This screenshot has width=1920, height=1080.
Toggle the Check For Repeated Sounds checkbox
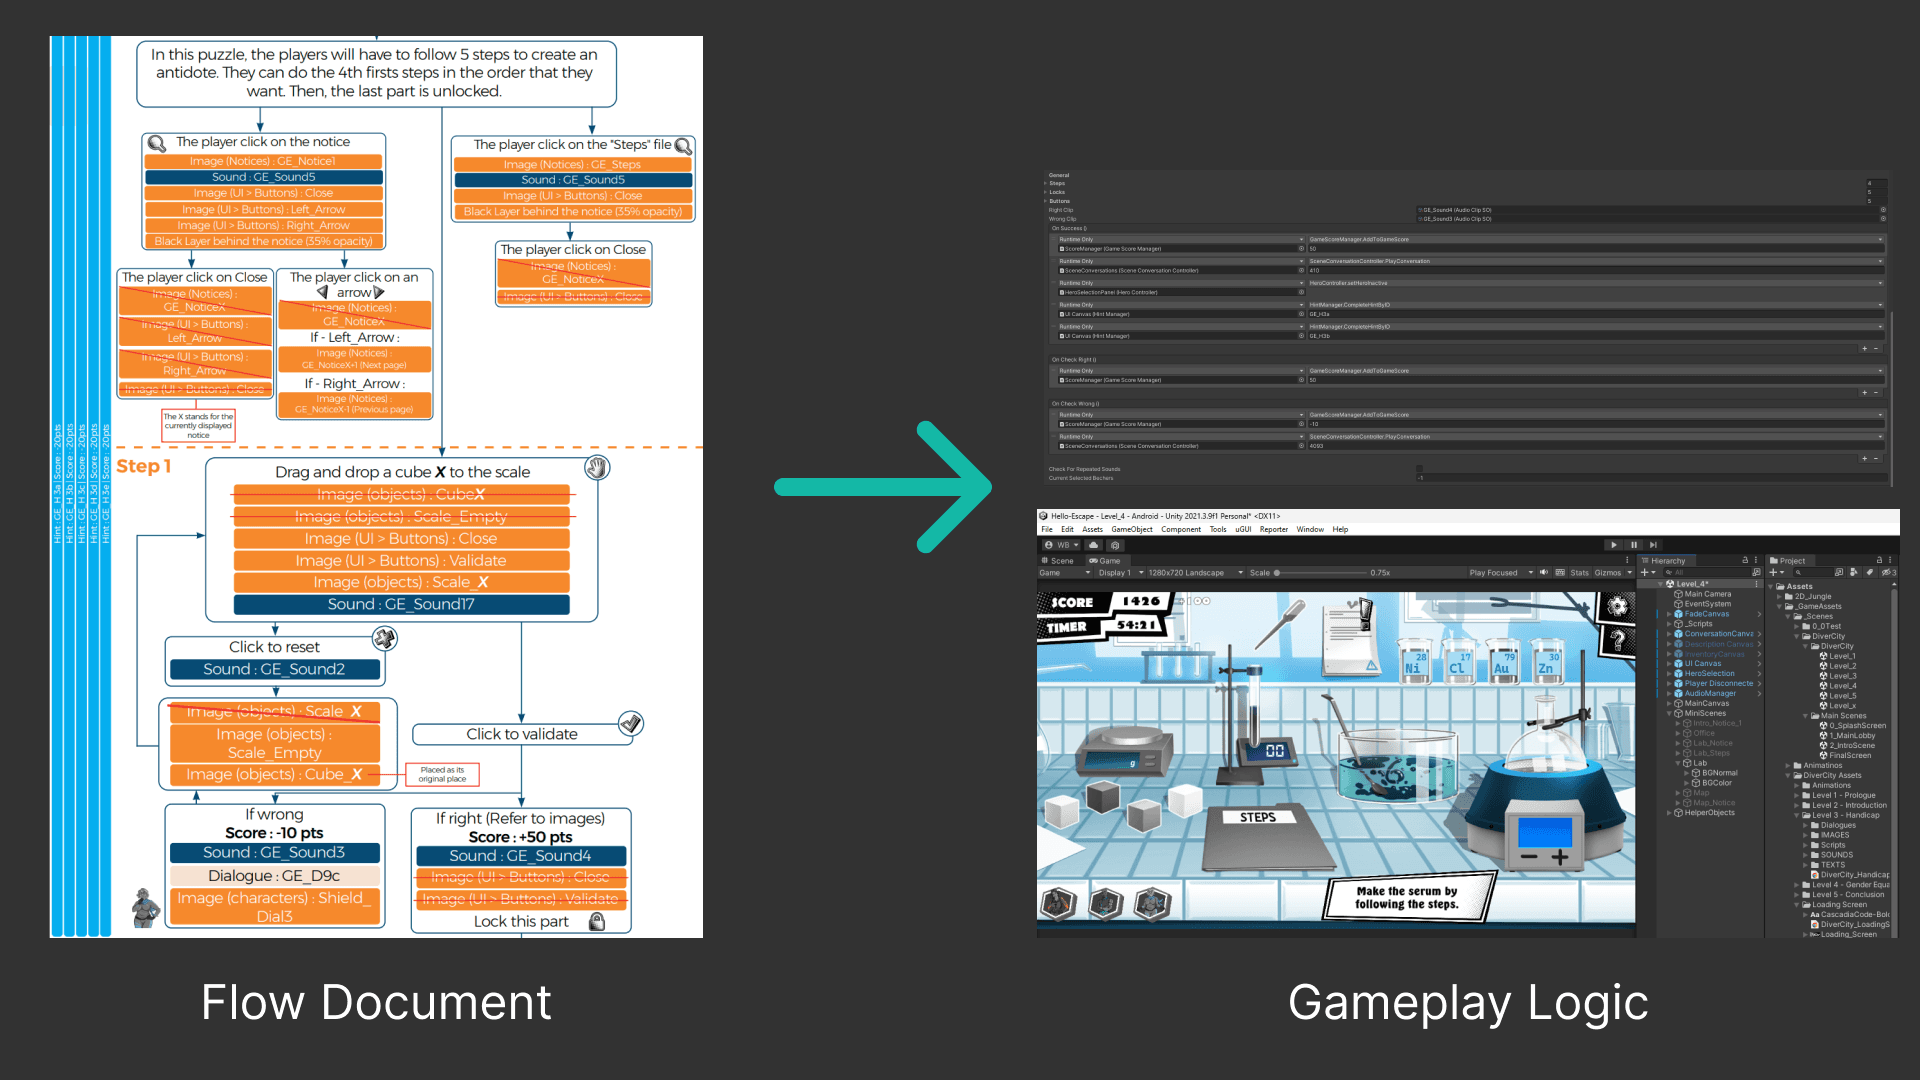click(1419, 468)
